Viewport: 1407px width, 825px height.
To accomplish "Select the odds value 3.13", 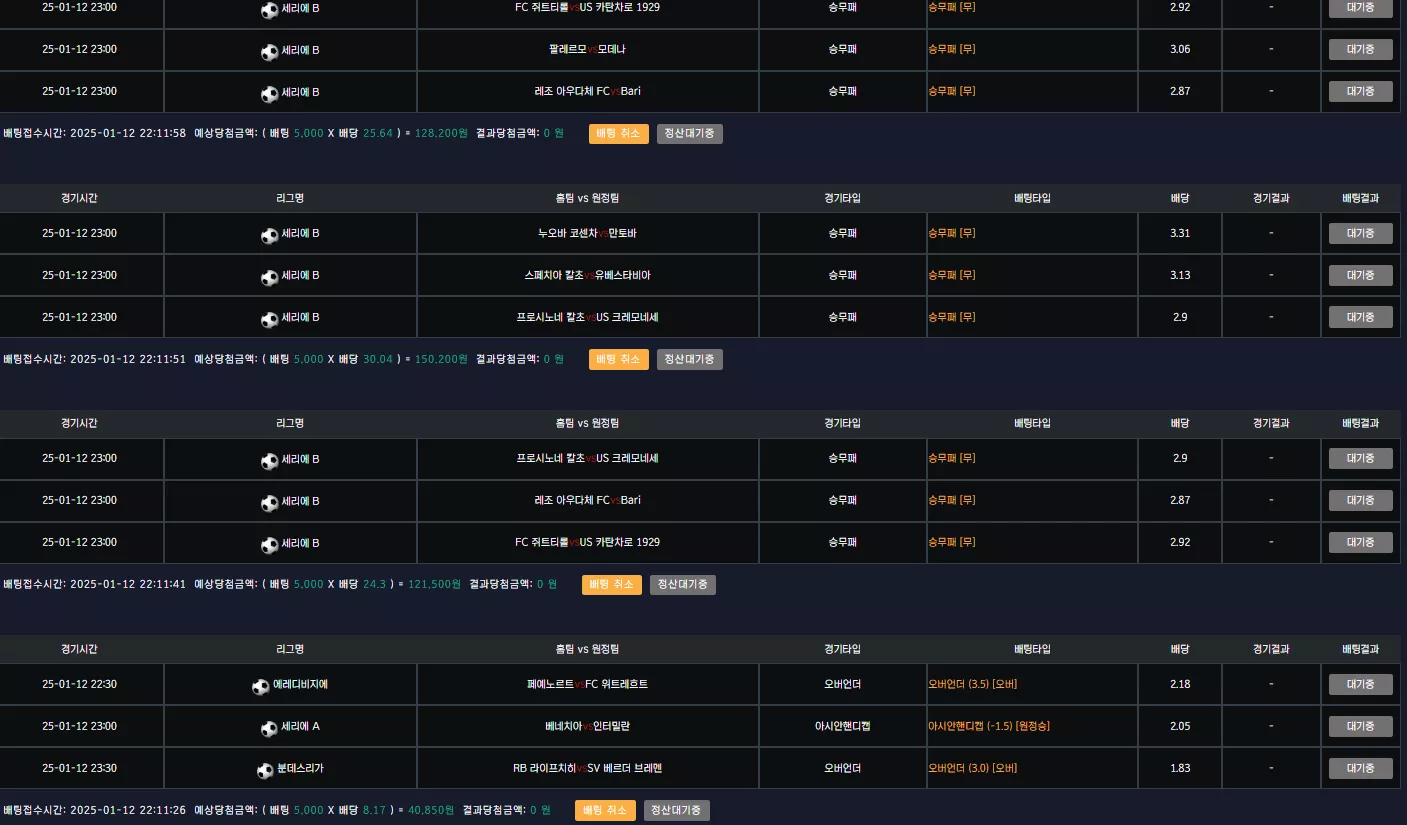I will (1180, 275).
